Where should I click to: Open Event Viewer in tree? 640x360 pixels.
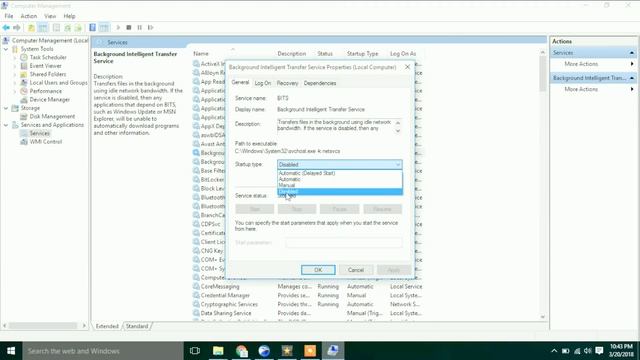(45, 66)
